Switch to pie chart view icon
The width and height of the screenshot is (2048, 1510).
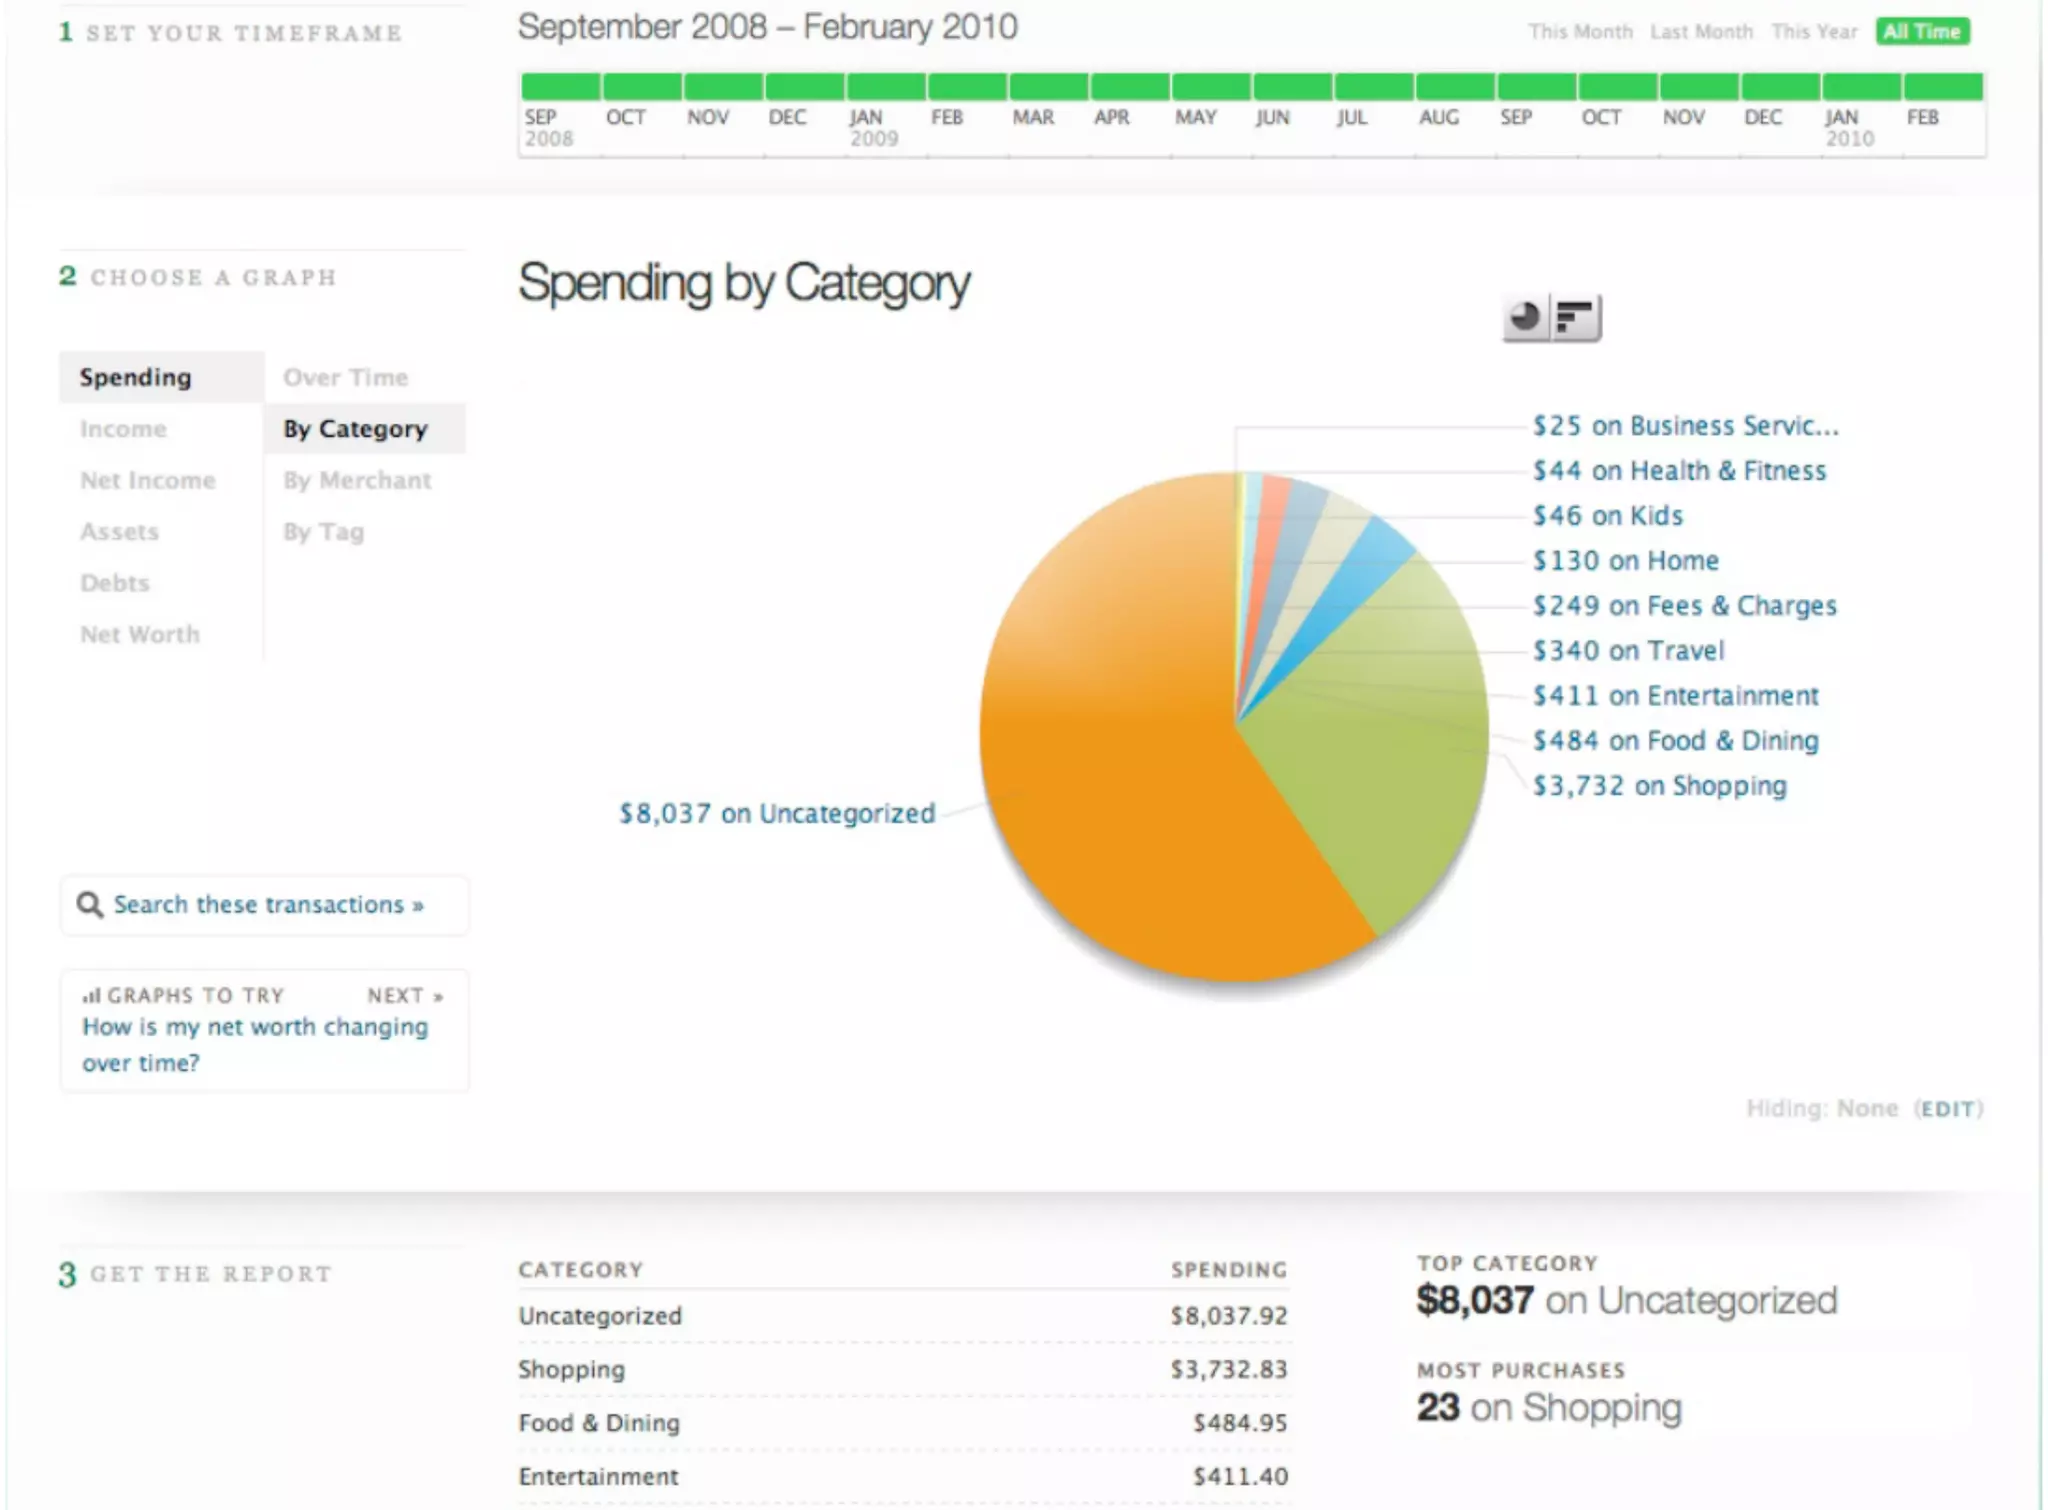click(x=1525, y=318)
